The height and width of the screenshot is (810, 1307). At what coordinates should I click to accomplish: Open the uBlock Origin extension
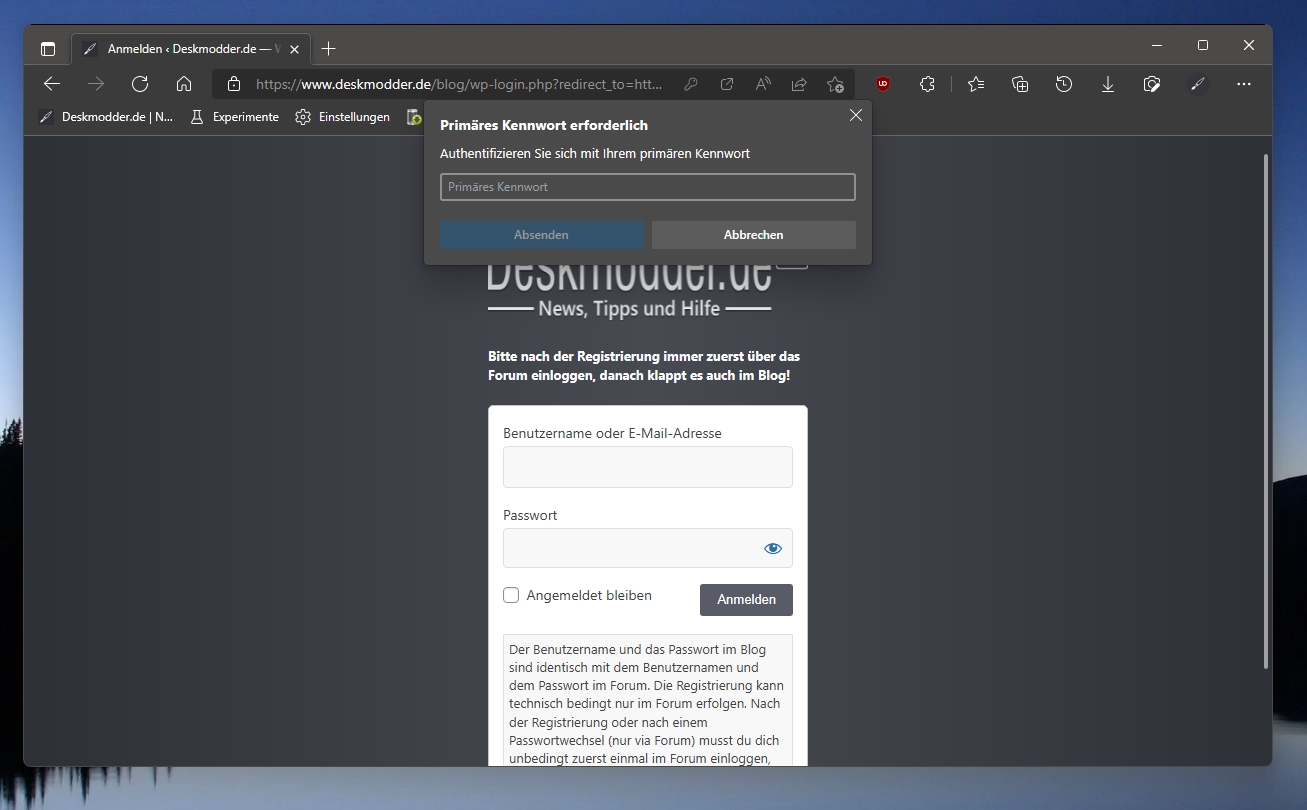pyautogui.click(x=883, y=84)
